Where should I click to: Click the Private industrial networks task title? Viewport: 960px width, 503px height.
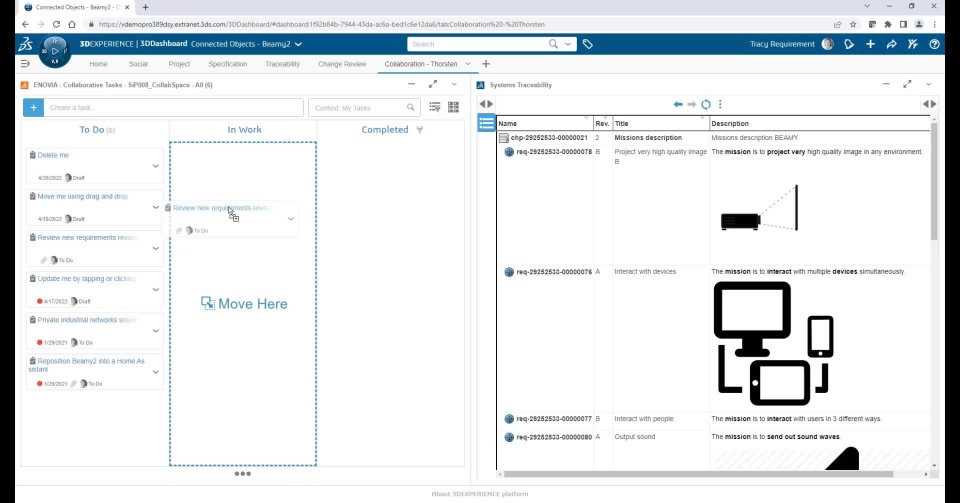(88, 320)
